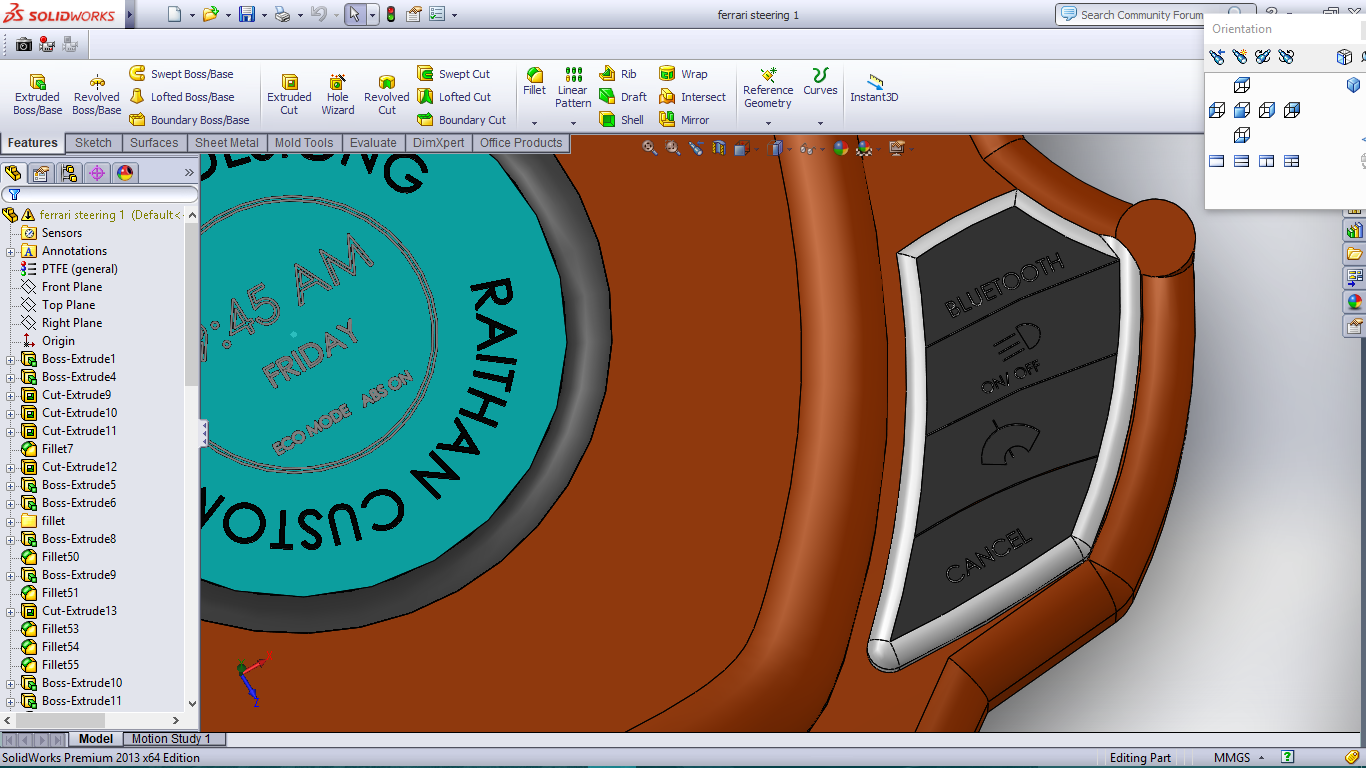Switch to the Surfaces tab
Image resolution: width=1366 pixels, height=768 pixels.
(x=154, y=143)
